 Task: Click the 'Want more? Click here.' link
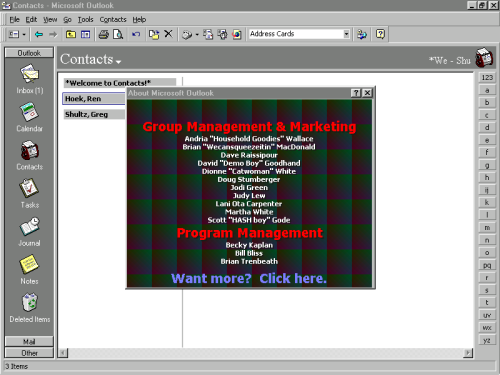click(x=249, y=278)
